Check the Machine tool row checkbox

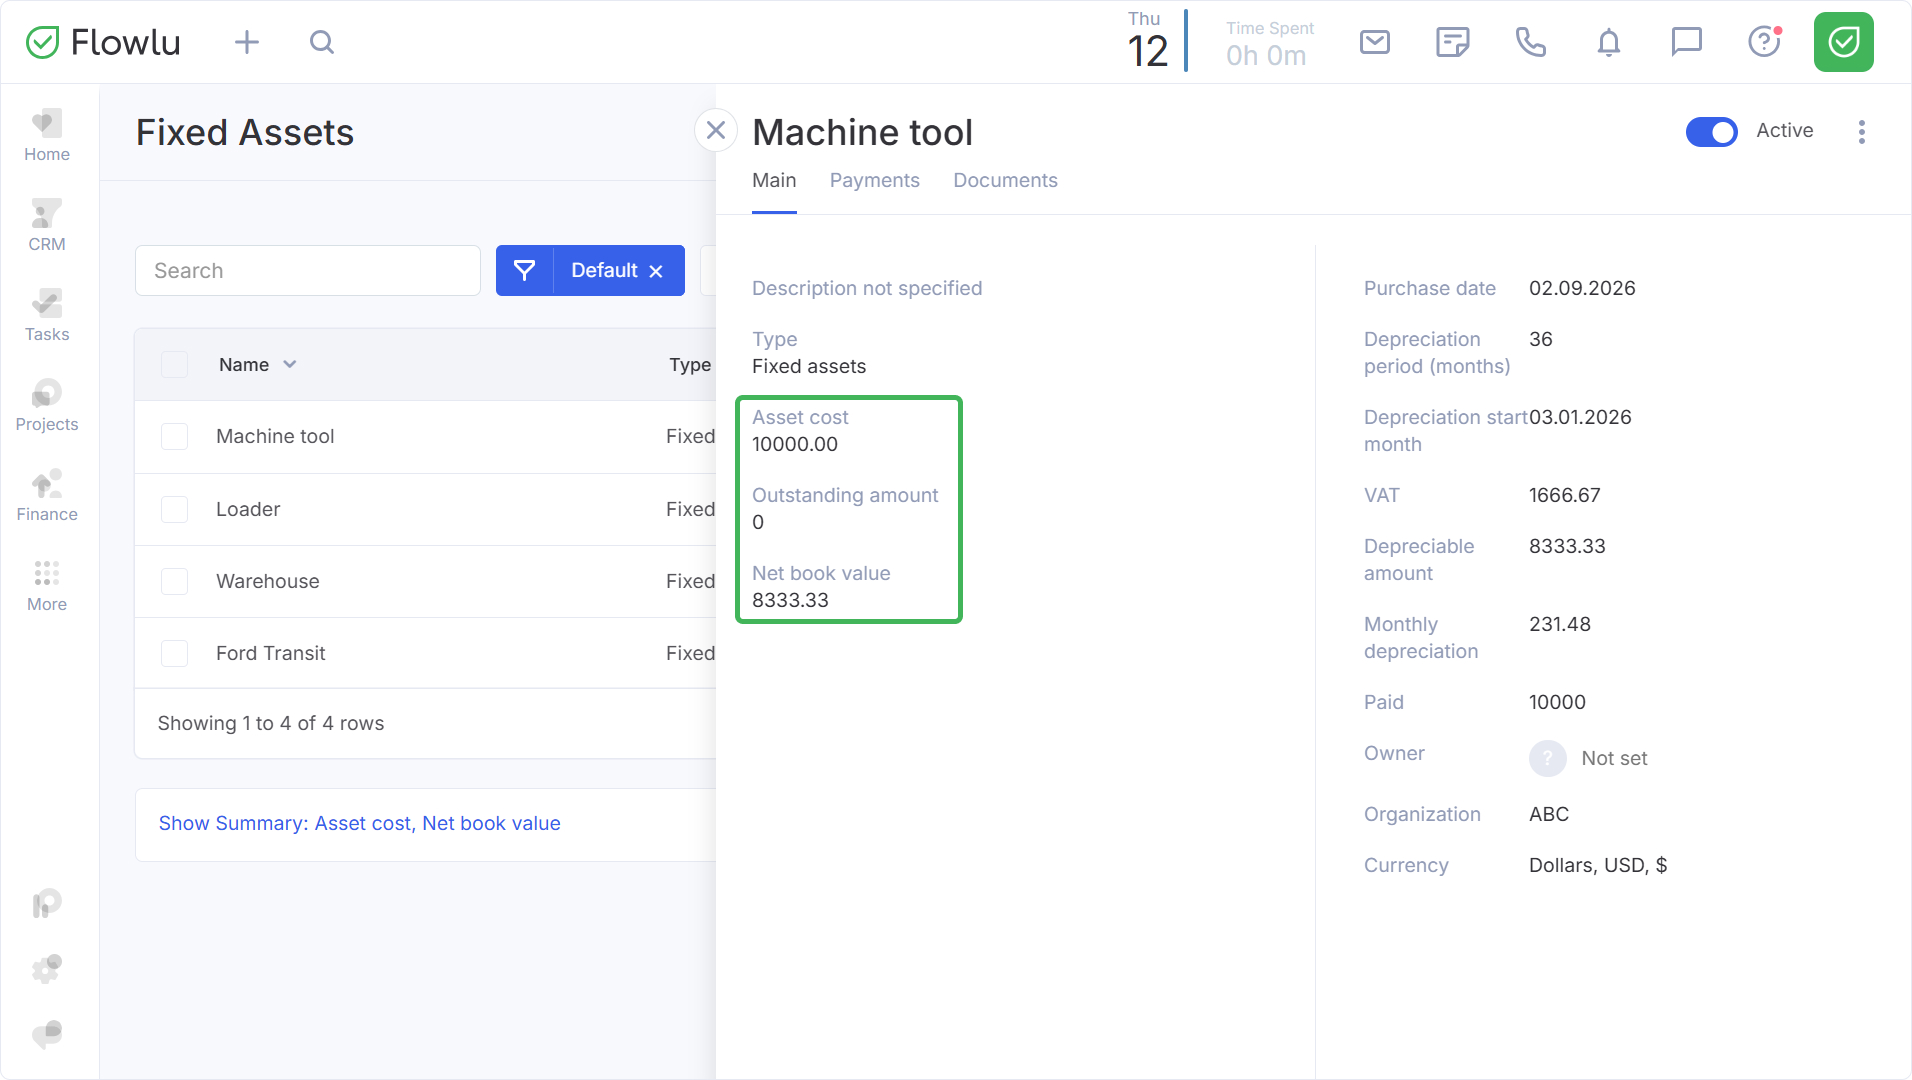click(175, 437)
